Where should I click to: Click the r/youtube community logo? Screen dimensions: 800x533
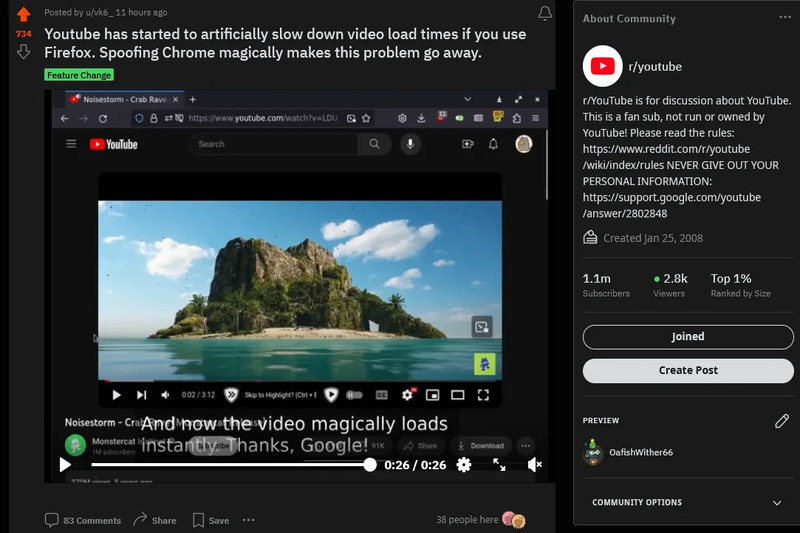pyautogui.click(x=603, y=66)
